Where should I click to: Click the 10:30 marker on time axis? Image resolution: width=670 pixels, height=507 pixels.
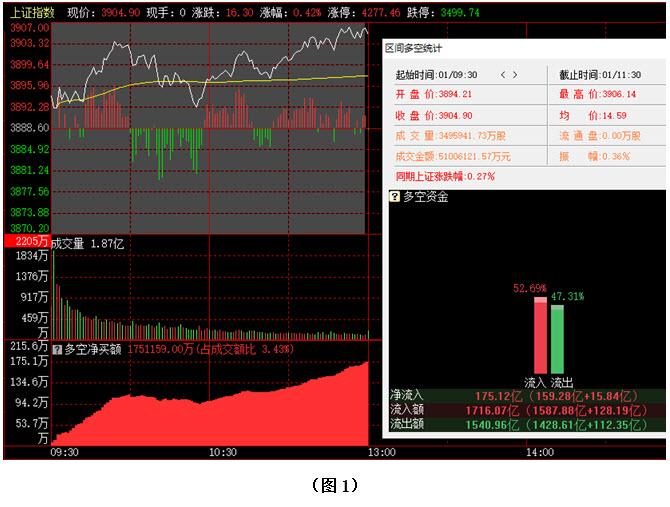(223, 452)
